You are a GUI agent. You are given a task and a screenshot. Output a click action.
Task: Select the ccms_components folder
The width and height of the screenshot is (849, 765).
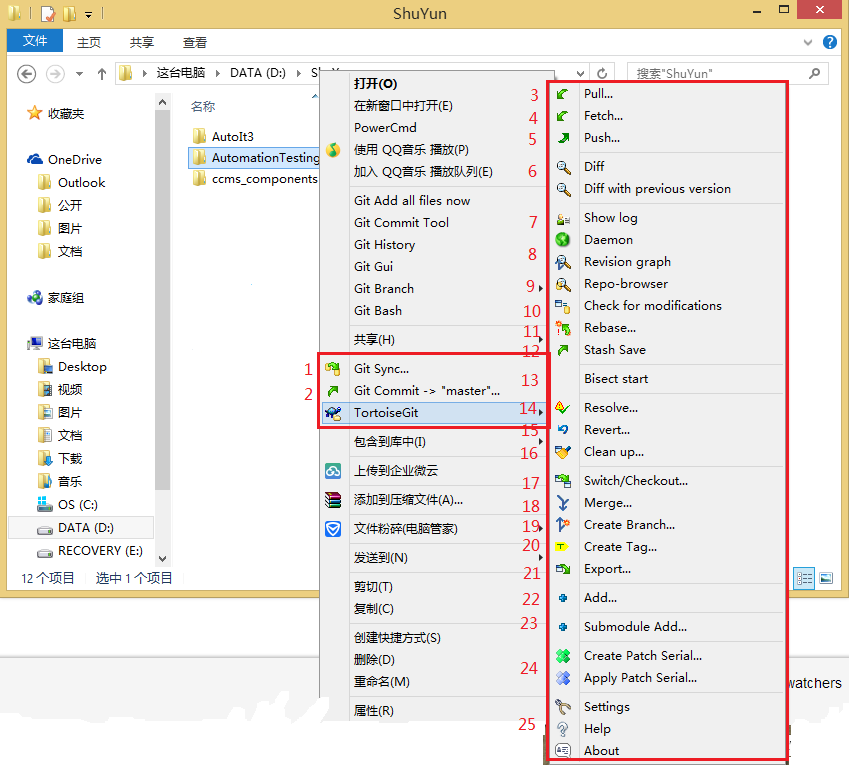click(x=255, y=179)
